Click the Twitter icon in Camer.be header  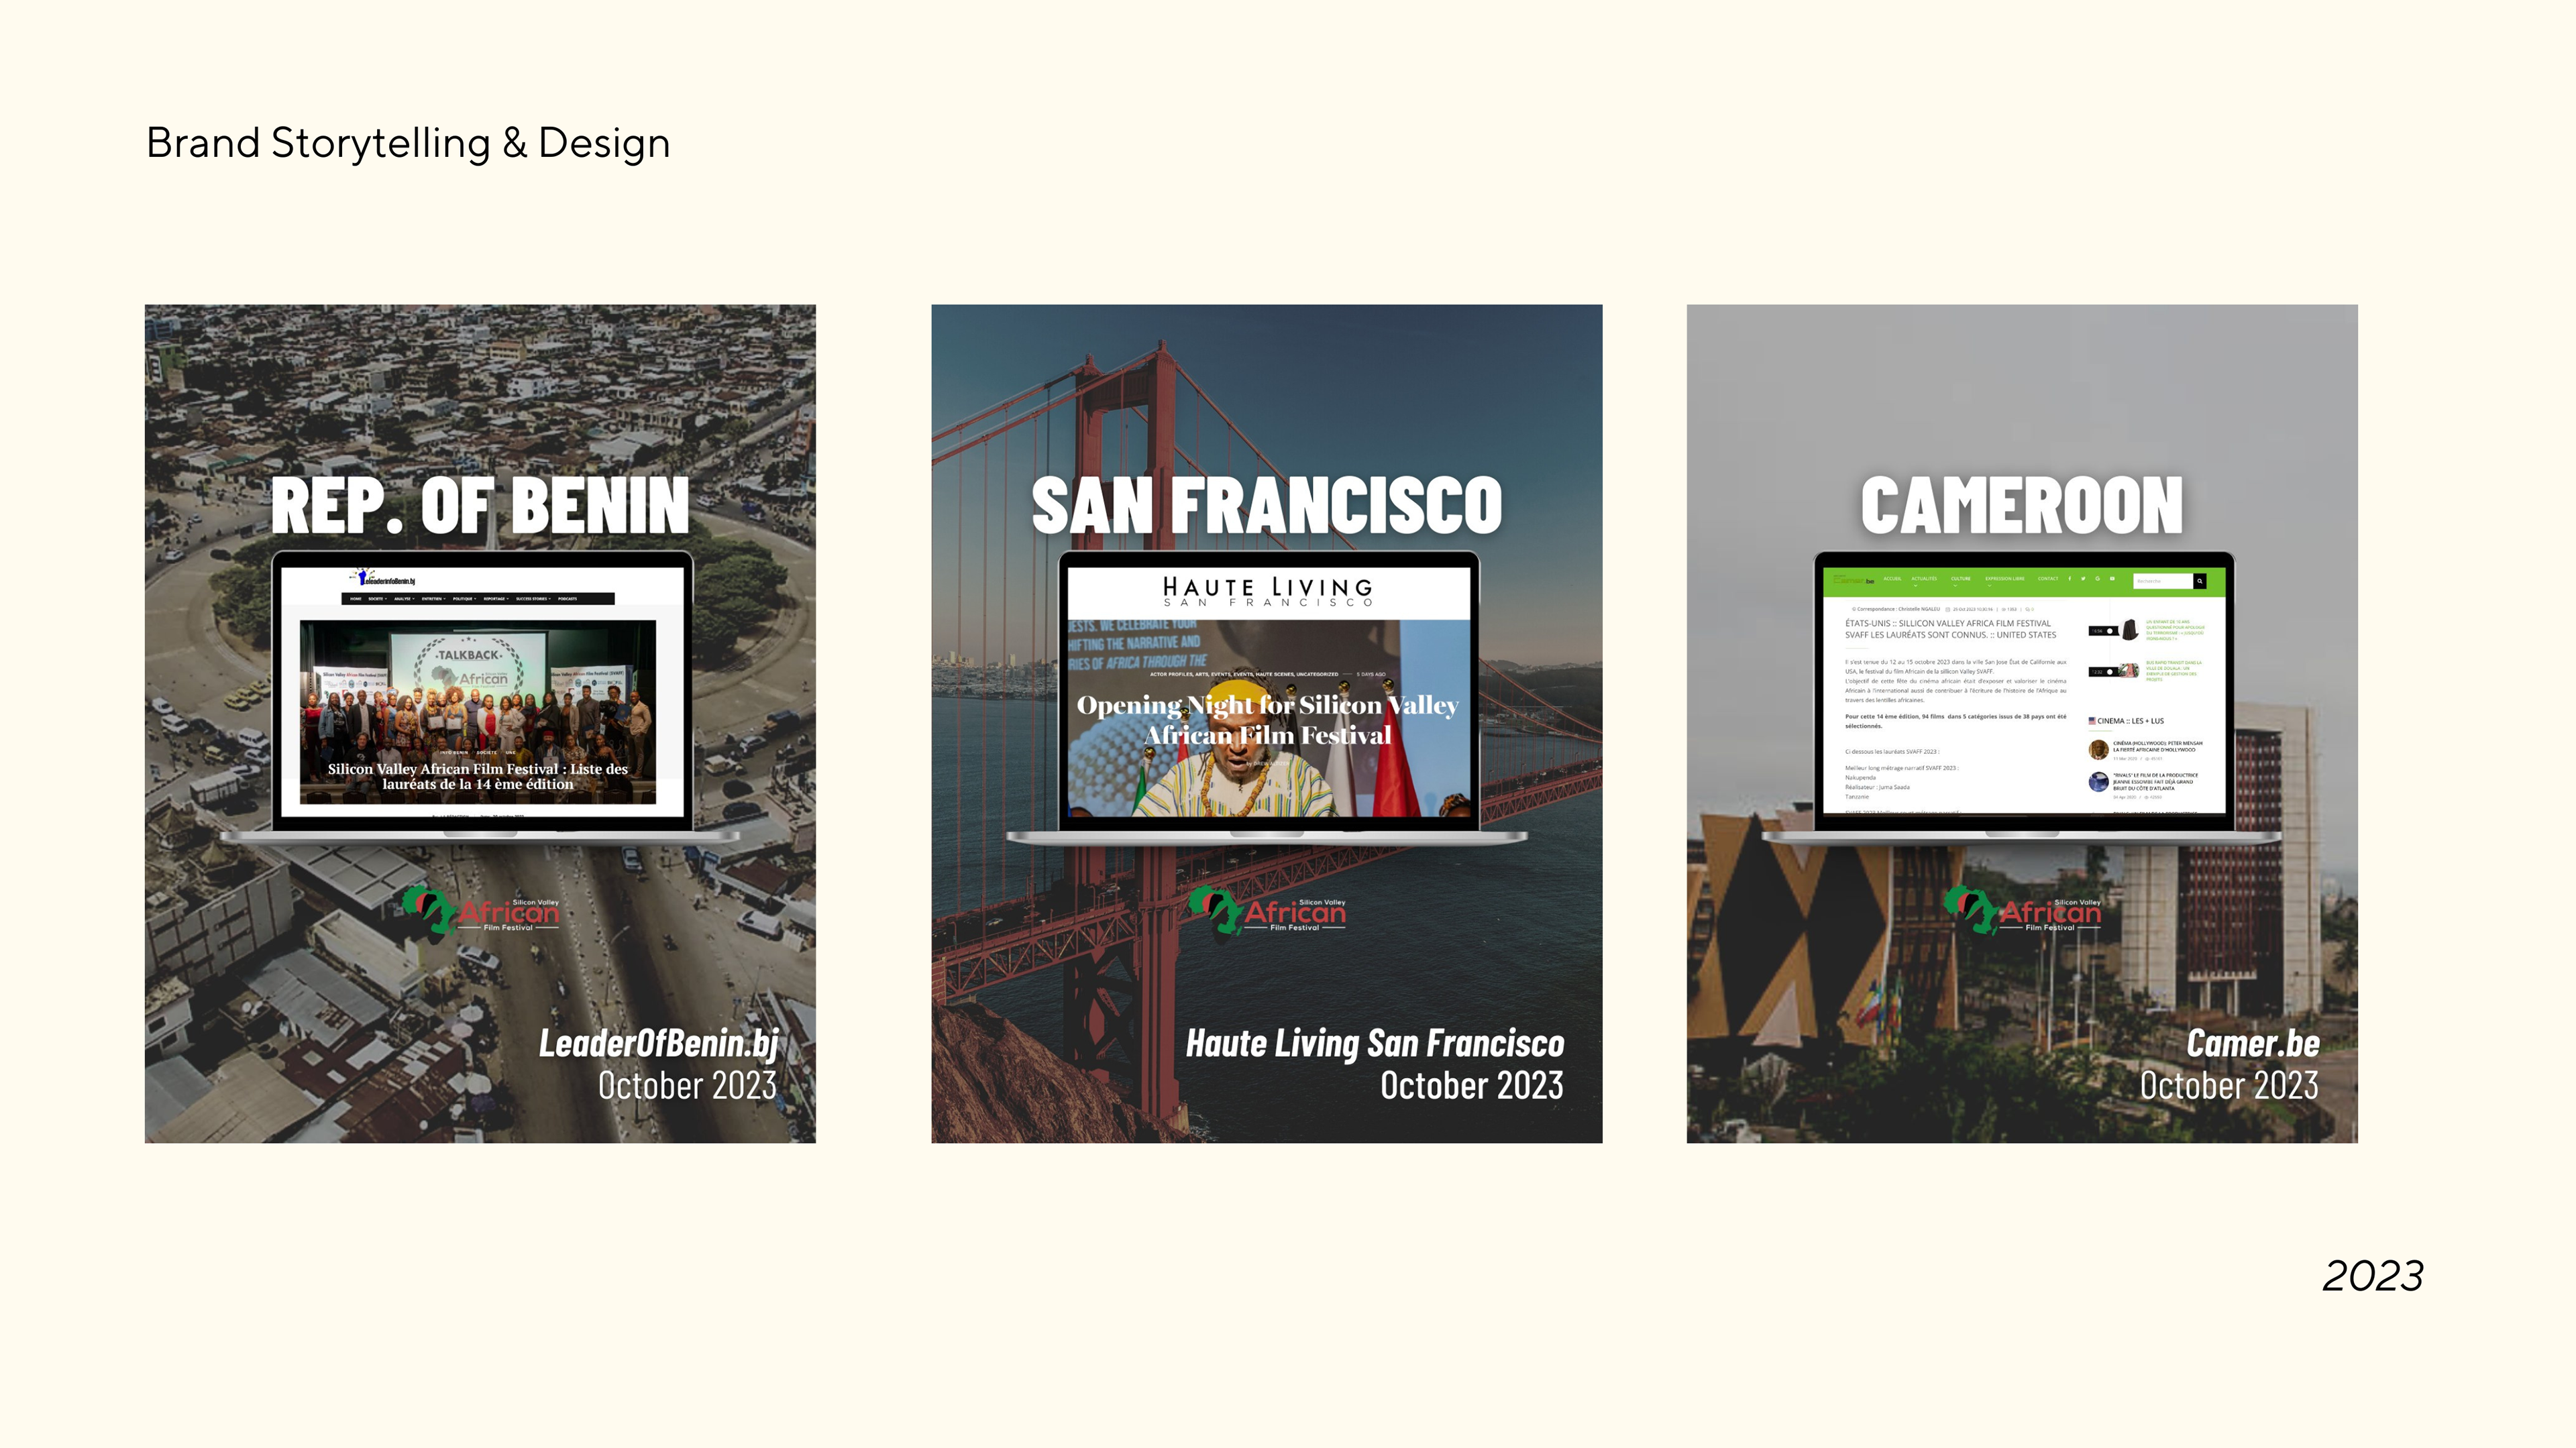(x=2083, y=579)
